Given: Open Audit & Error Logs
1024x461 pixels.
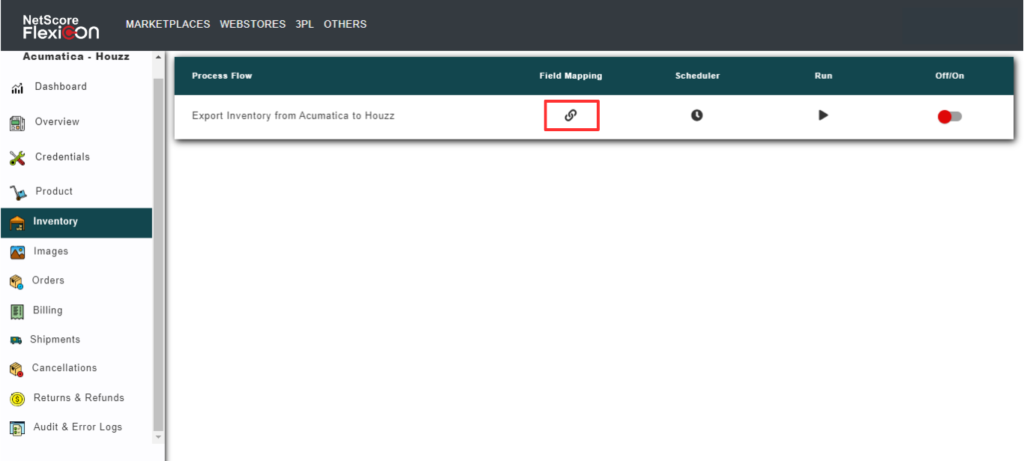Looking at the screenshot, I should (x=77, y=427).
